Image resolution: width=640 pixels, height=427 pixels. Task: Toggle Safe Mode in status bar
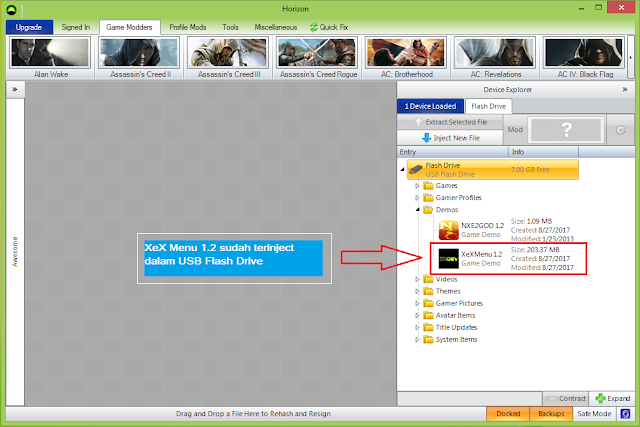click(x=594, y=414)
